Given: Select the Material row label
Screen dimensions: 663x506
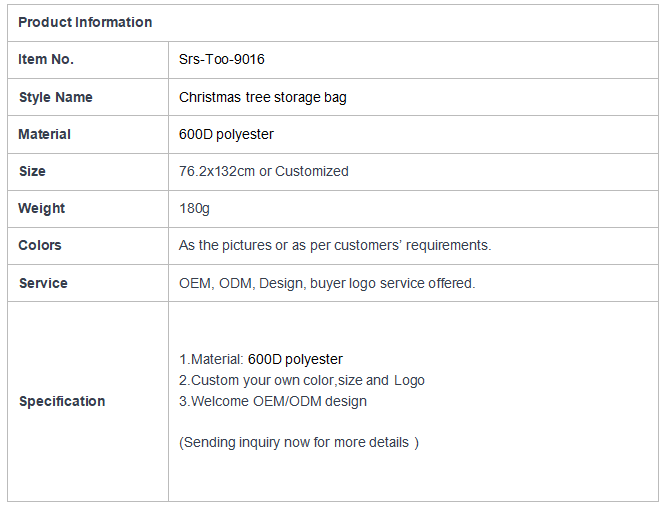Looking at the screenshot, I should (44, 134).
